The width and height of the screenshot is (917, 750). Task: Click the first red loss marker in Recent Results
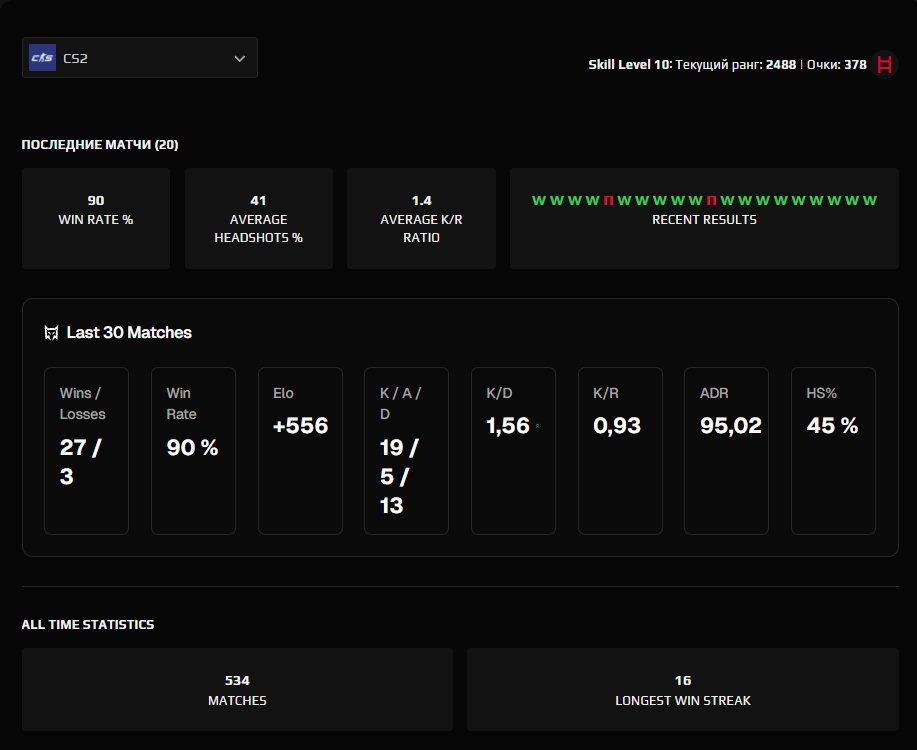[x=608, y=200]
